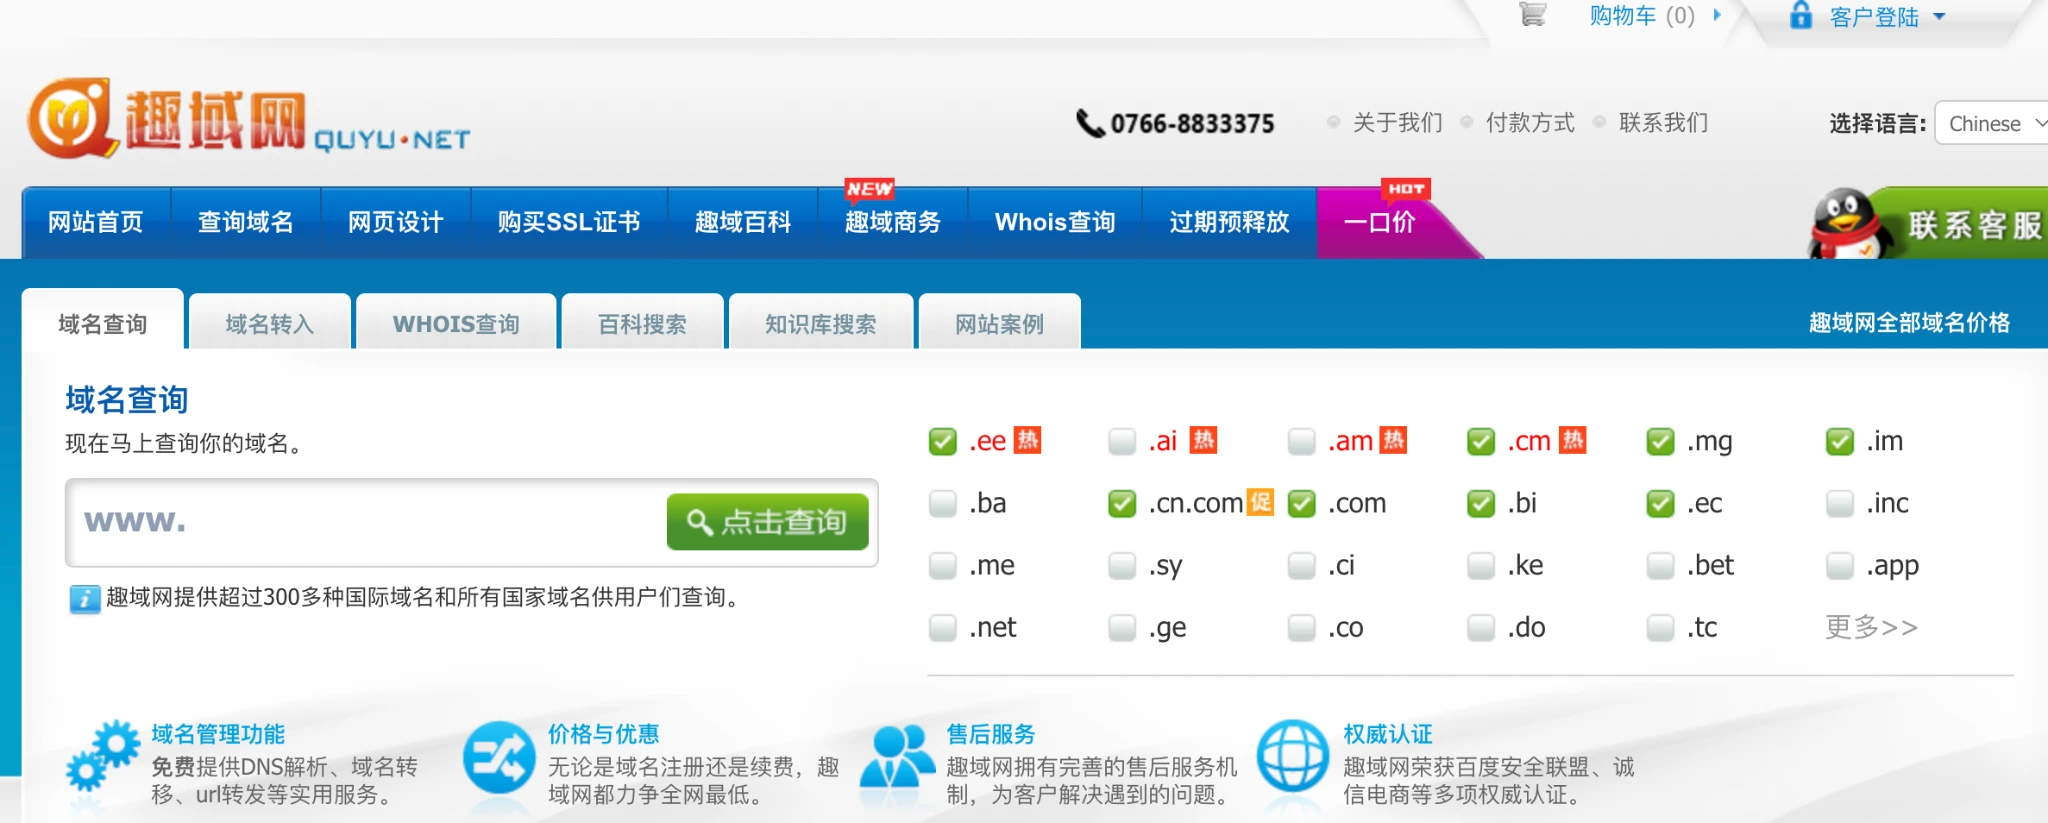Viewport: 2048px width, 823px height.
Task: Show more domain extensions via 更多>>
Action: (1871, 628)
